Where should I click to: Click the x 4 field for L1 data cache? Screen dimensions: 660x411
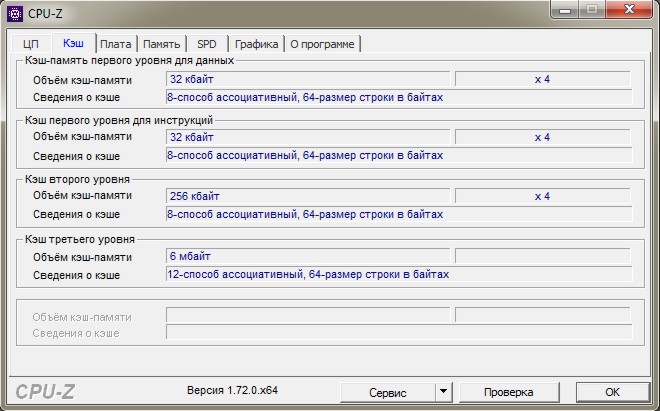[543, 79]
